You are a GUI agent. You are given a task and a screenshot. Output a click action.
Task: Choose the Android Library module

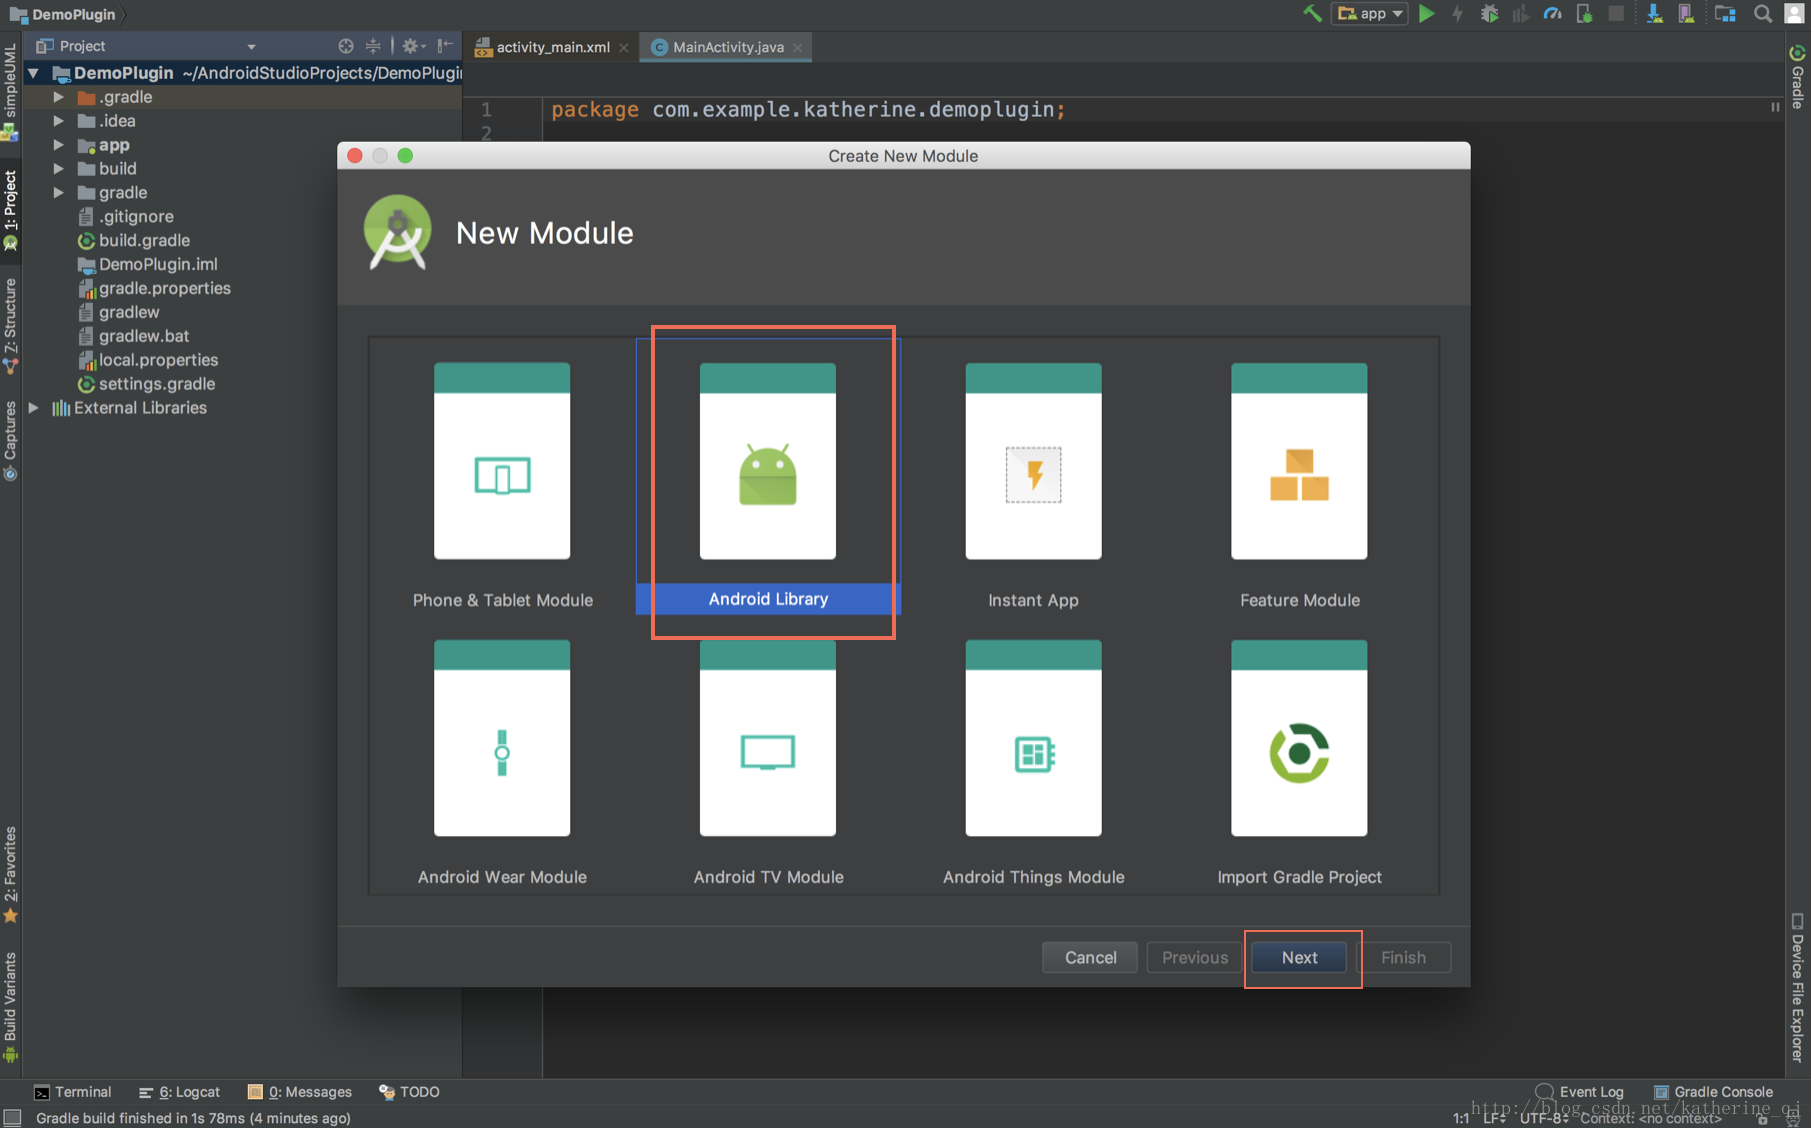click(x=768, y=476)
